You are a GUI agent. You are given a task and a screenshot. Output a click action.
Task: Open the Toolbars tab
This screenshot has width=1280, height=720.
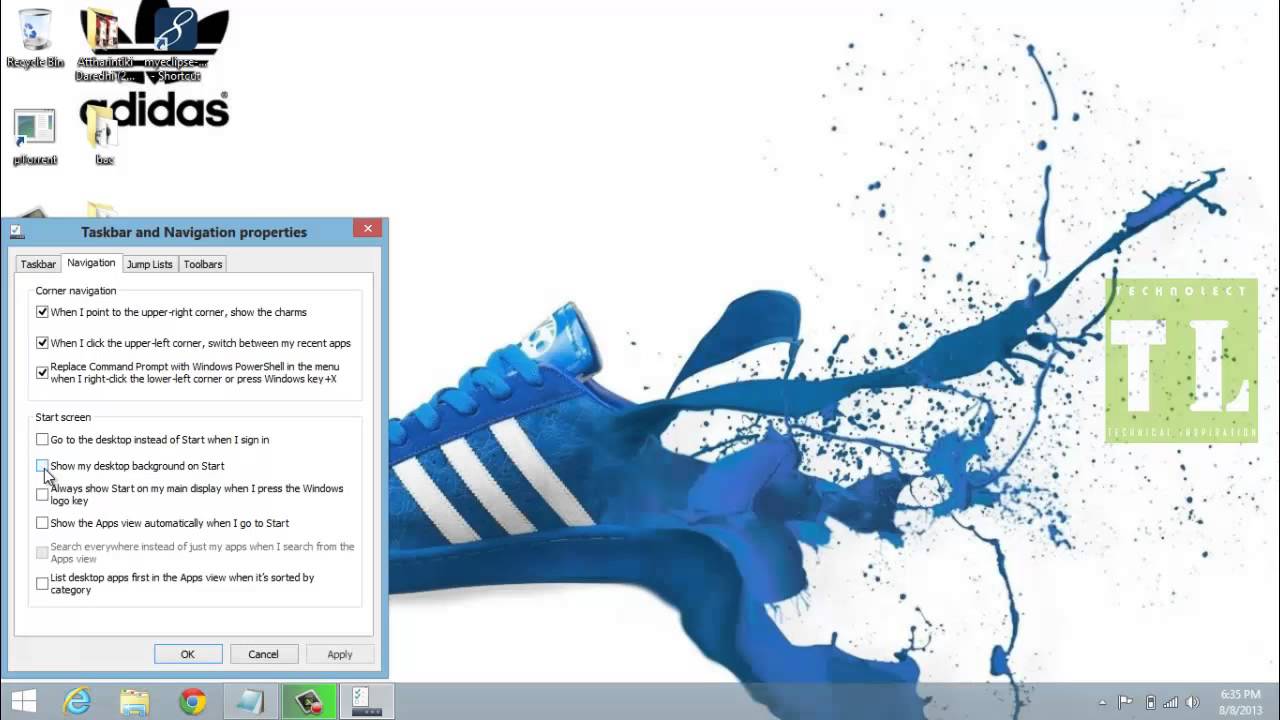pos(203,264)
